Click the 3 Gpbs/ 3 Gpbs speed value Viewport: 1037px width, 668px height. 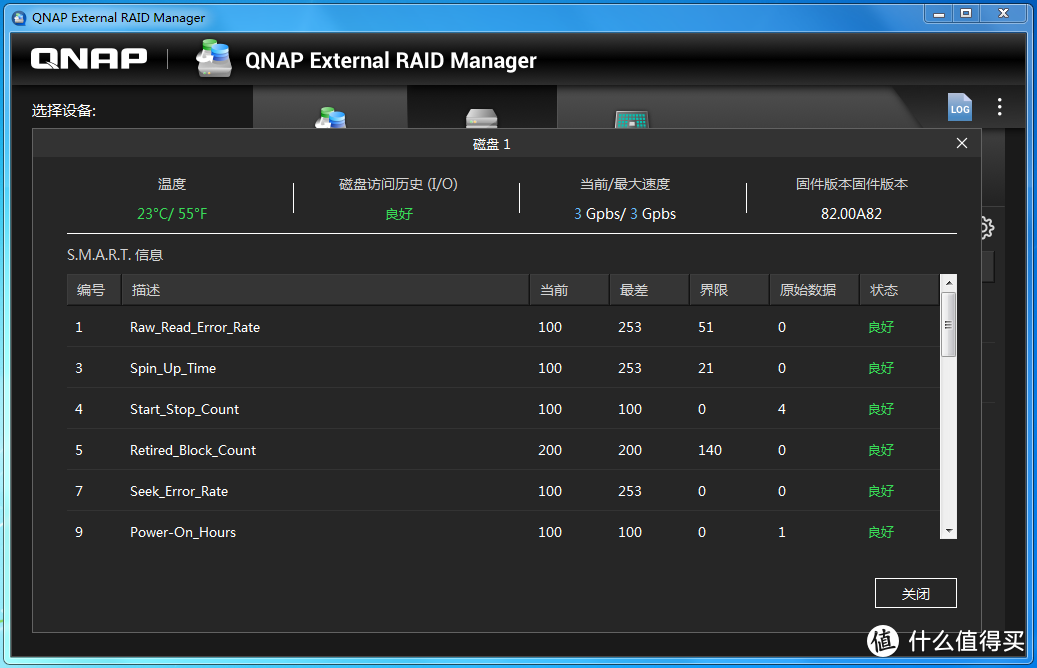625,214
